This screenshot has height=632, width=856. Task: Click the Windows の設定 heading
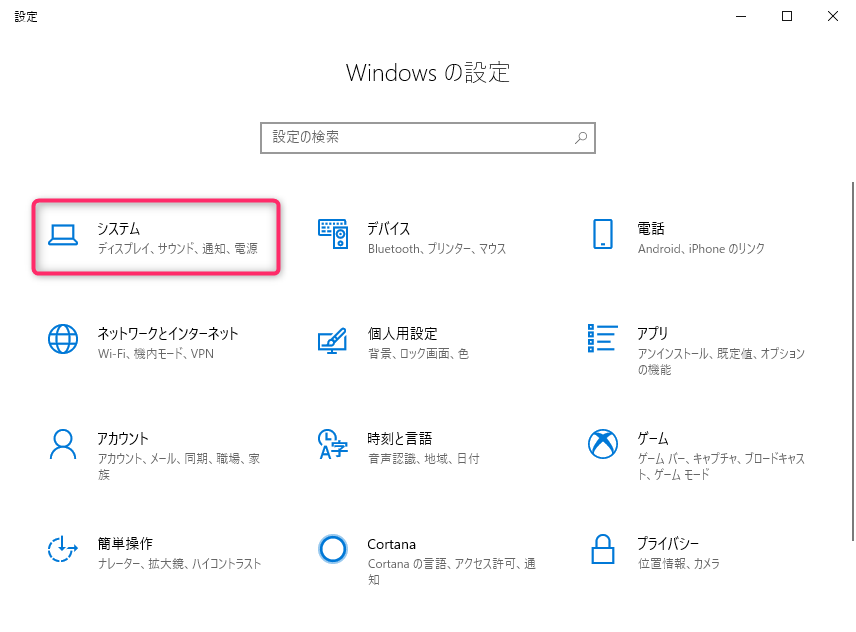click(427, 73)
